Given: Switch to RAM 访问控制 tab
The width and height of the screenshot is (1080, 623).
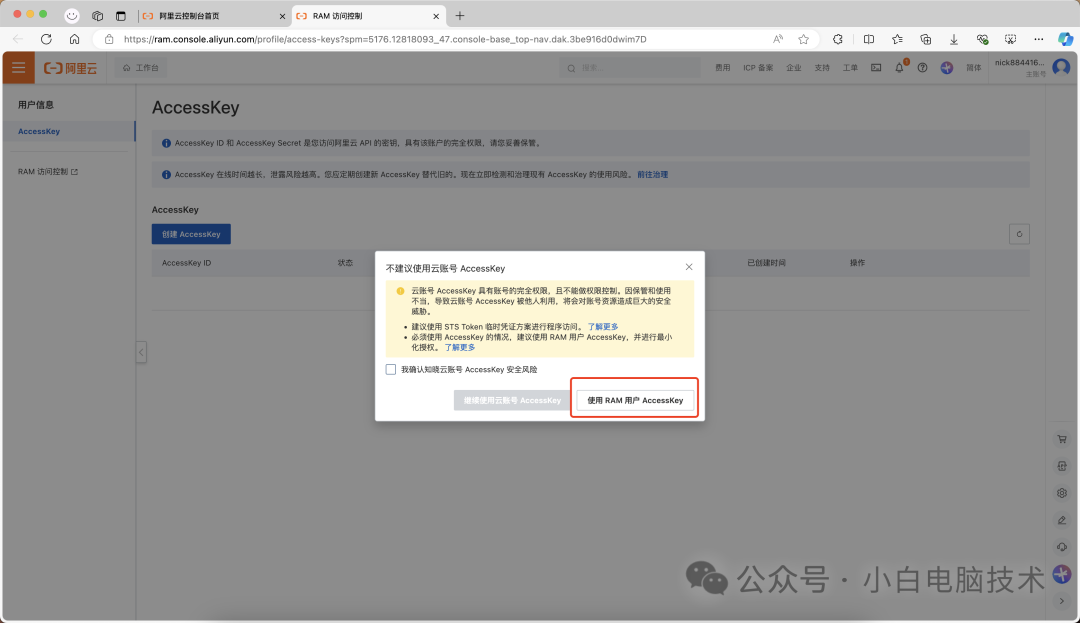Looking at the screenshot, I should 369,16.
